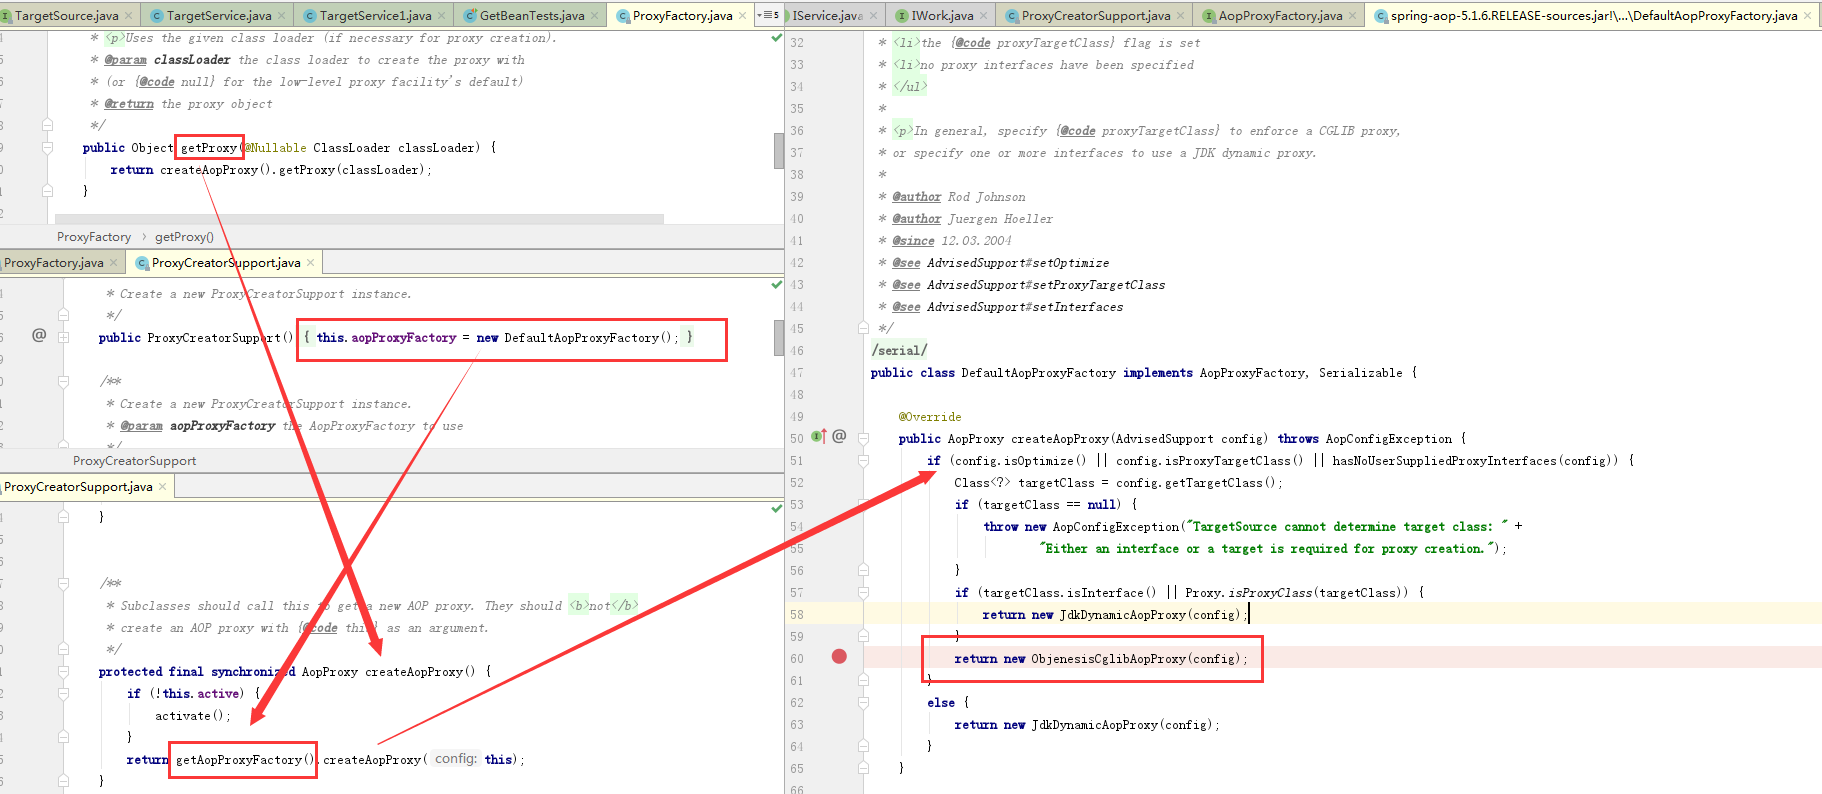
Task: Click the implements-method gutter icon on line 50
Action: click(818, 436)
